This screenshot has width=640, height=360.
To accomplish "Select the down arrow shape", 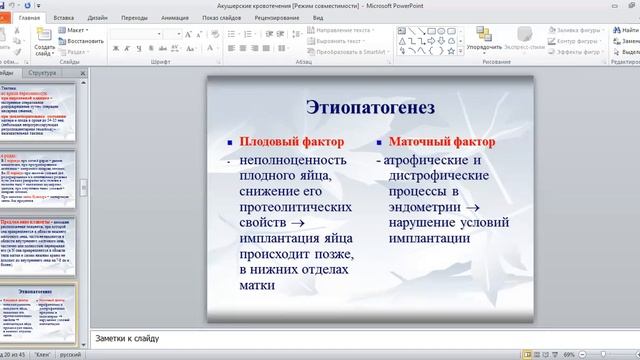I will (x=441, y=41).
